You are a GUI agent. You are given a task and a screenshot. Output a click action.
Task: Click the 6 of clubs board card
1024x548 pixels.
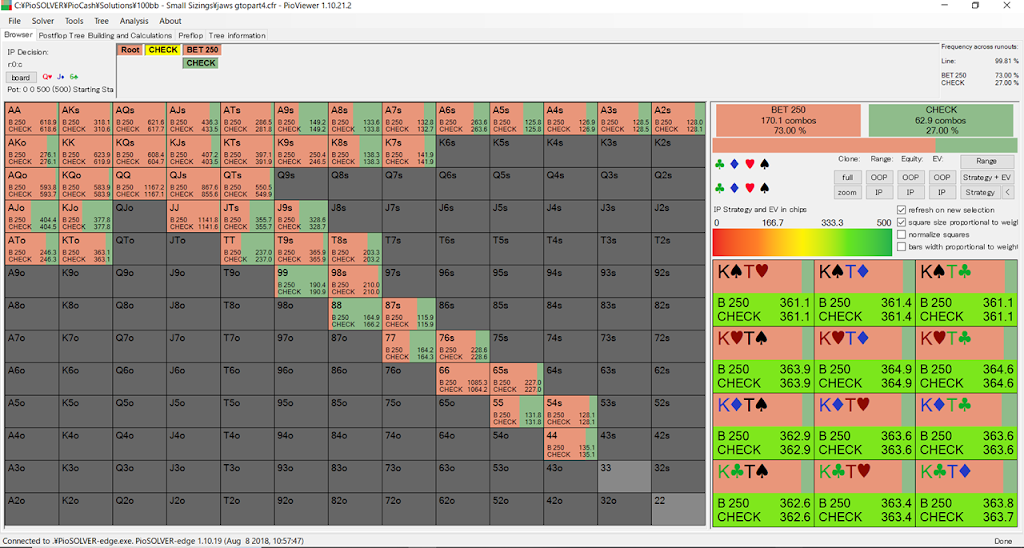74,77
